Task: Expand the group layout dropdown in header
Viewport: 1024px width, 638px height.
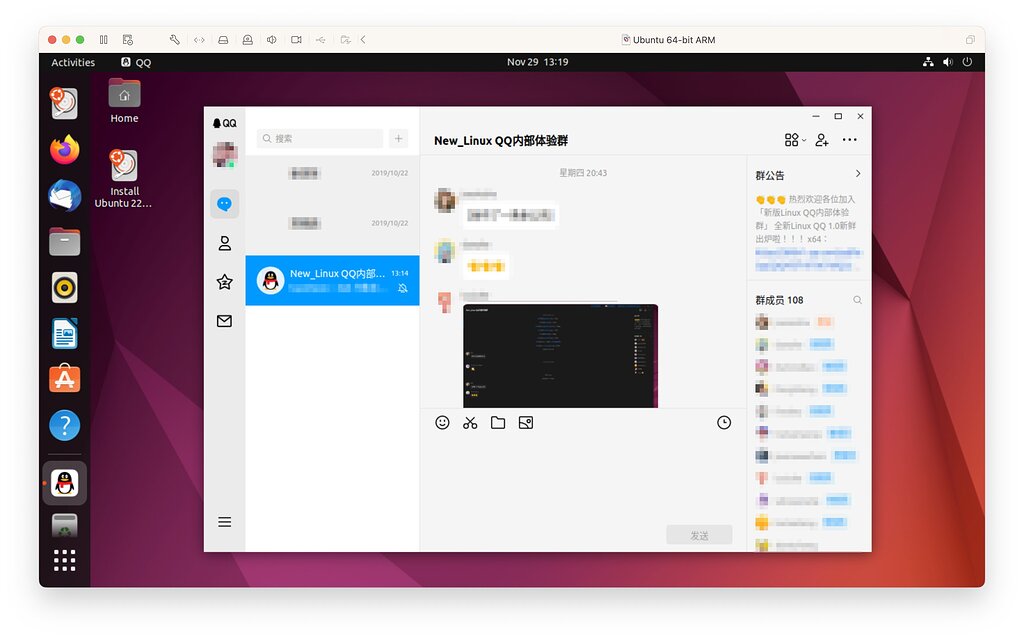Action: click(x=794, y=140)
